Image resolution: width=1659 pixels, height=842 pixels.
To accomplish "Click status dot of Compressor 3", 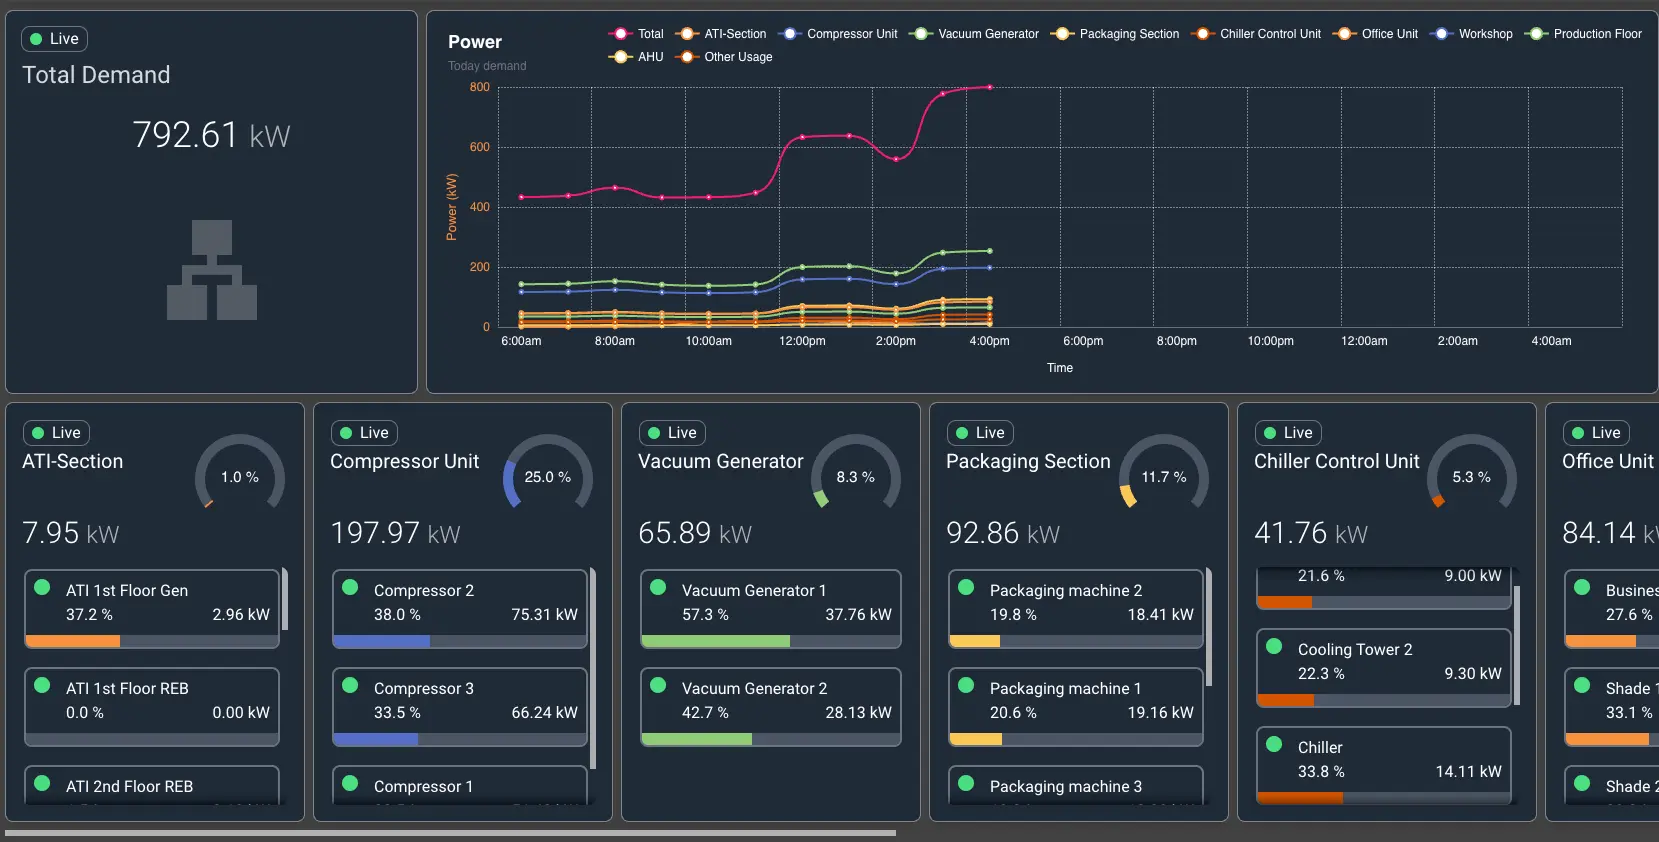I will pyautogui.click(x=350, y=686).
